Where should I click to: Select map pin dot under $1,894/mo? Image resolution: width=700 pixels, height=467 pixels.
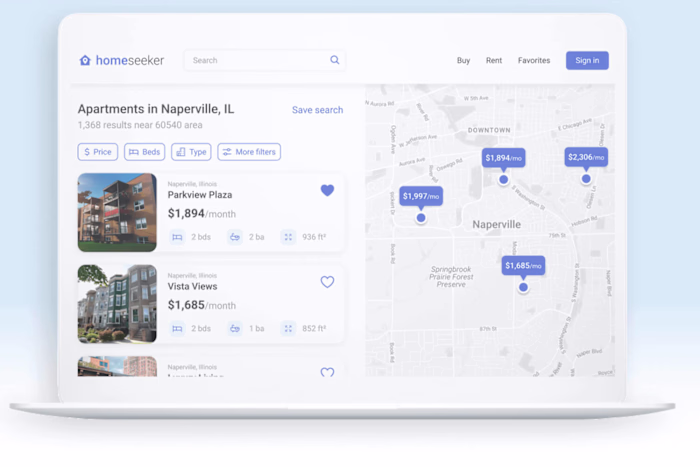pyautogui.click(x=504, y=179)
